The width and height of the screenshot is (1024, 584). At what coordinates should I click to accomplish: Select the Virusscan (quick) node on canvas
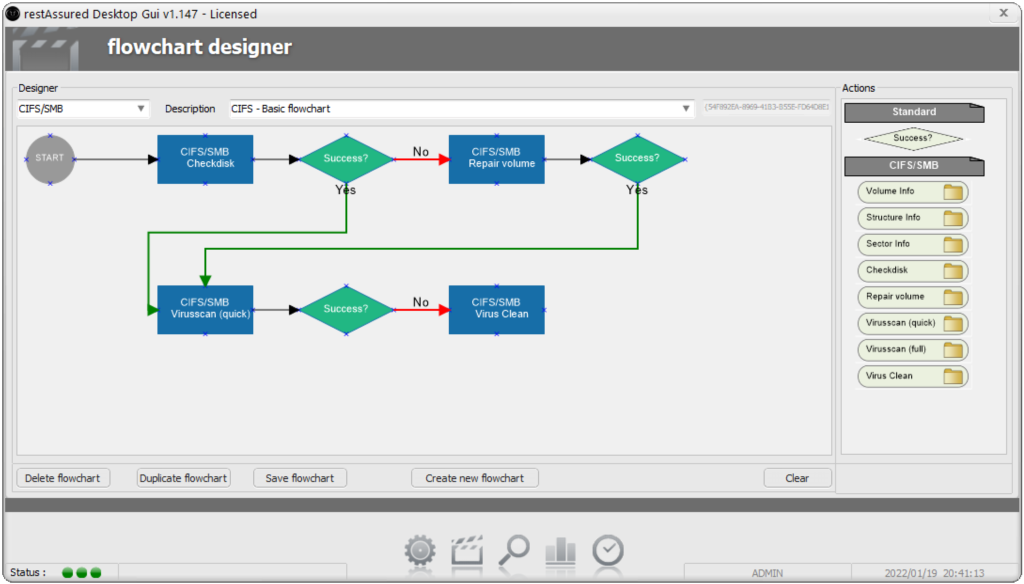tap(205, 309)
